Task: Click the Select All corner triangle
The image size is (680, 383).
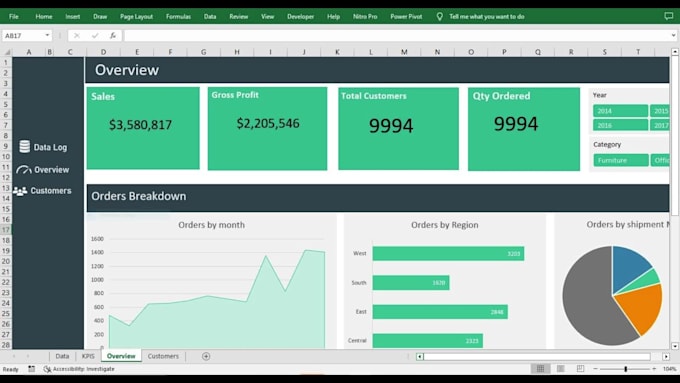Action: click(x=7, y=52)
